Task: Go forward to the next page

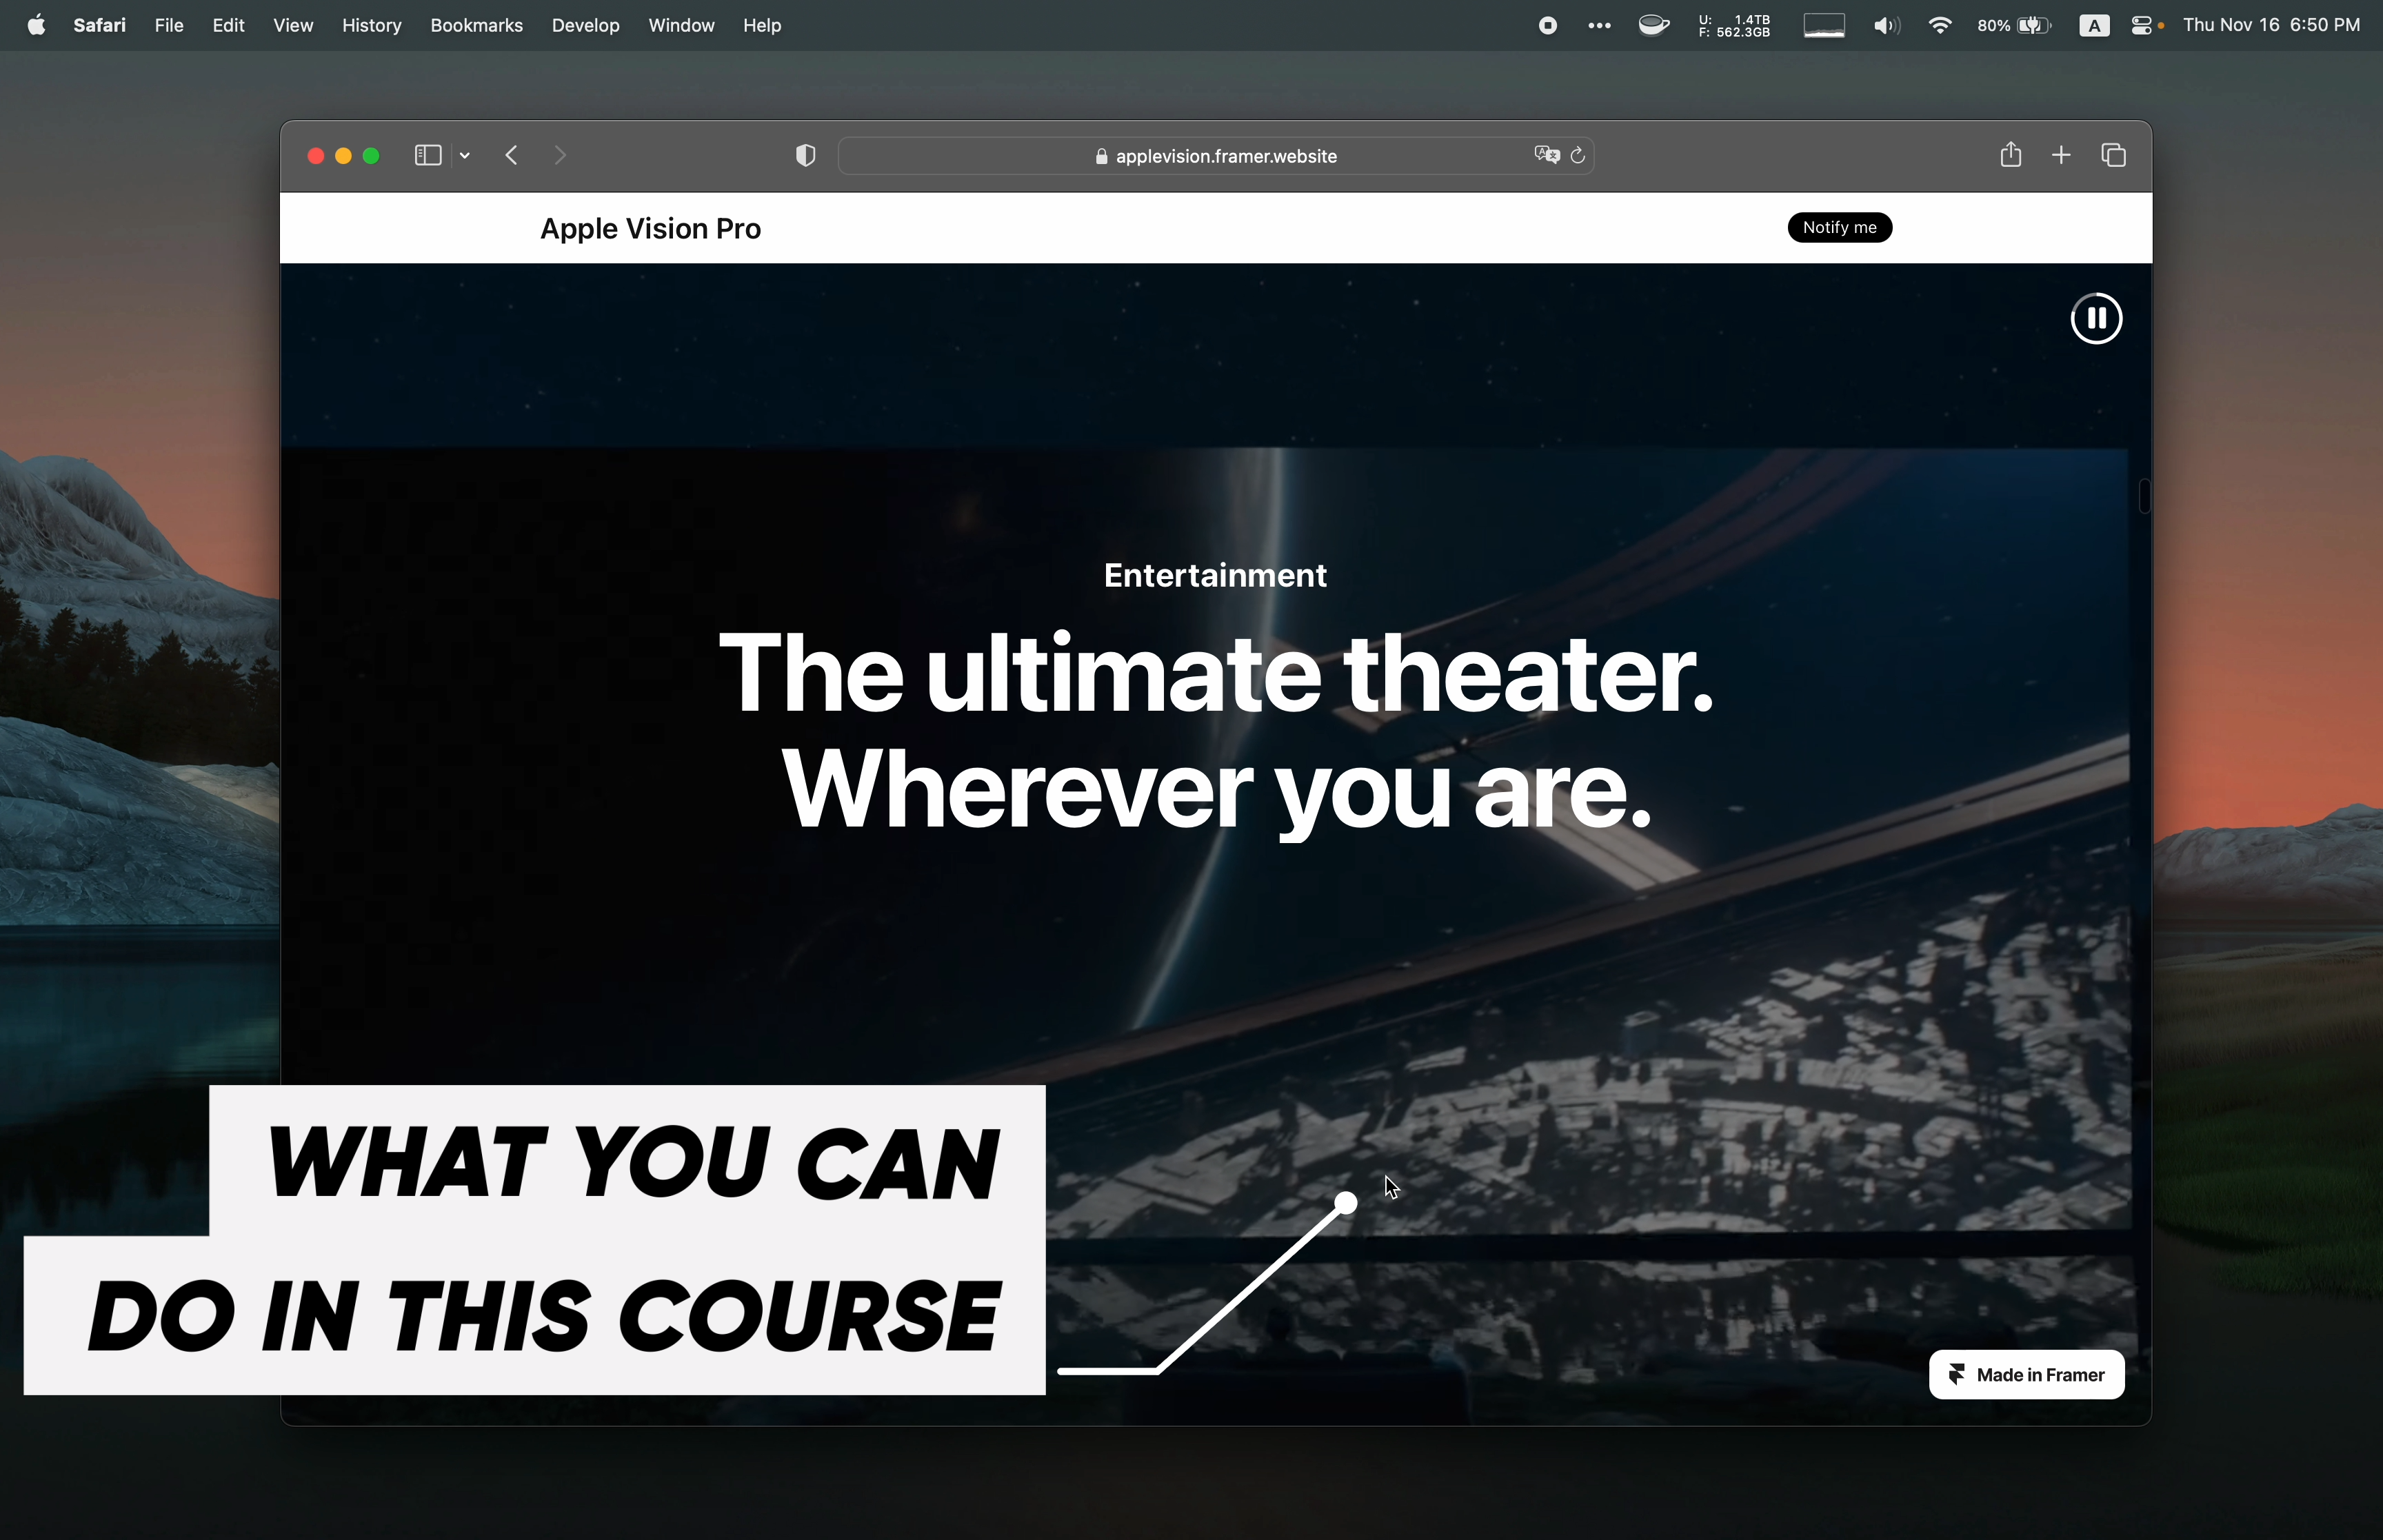Action: coord(560,155)
